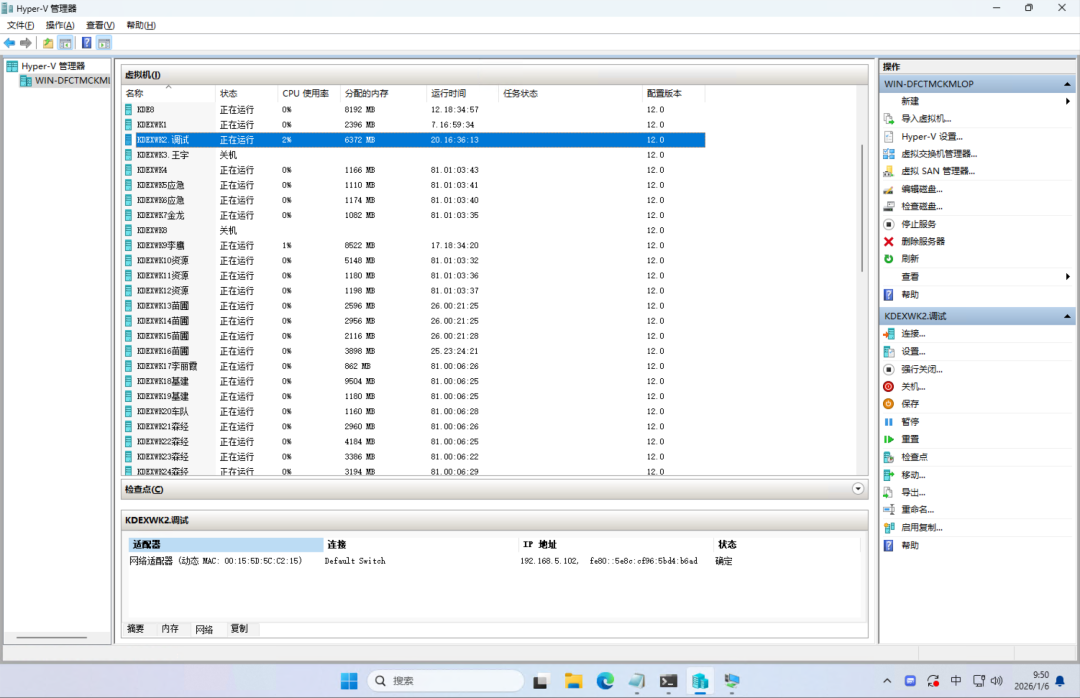Click the 导出 (Export) action
The width and height of the screenshot is (1080, 698).
(x=913, y=493)
